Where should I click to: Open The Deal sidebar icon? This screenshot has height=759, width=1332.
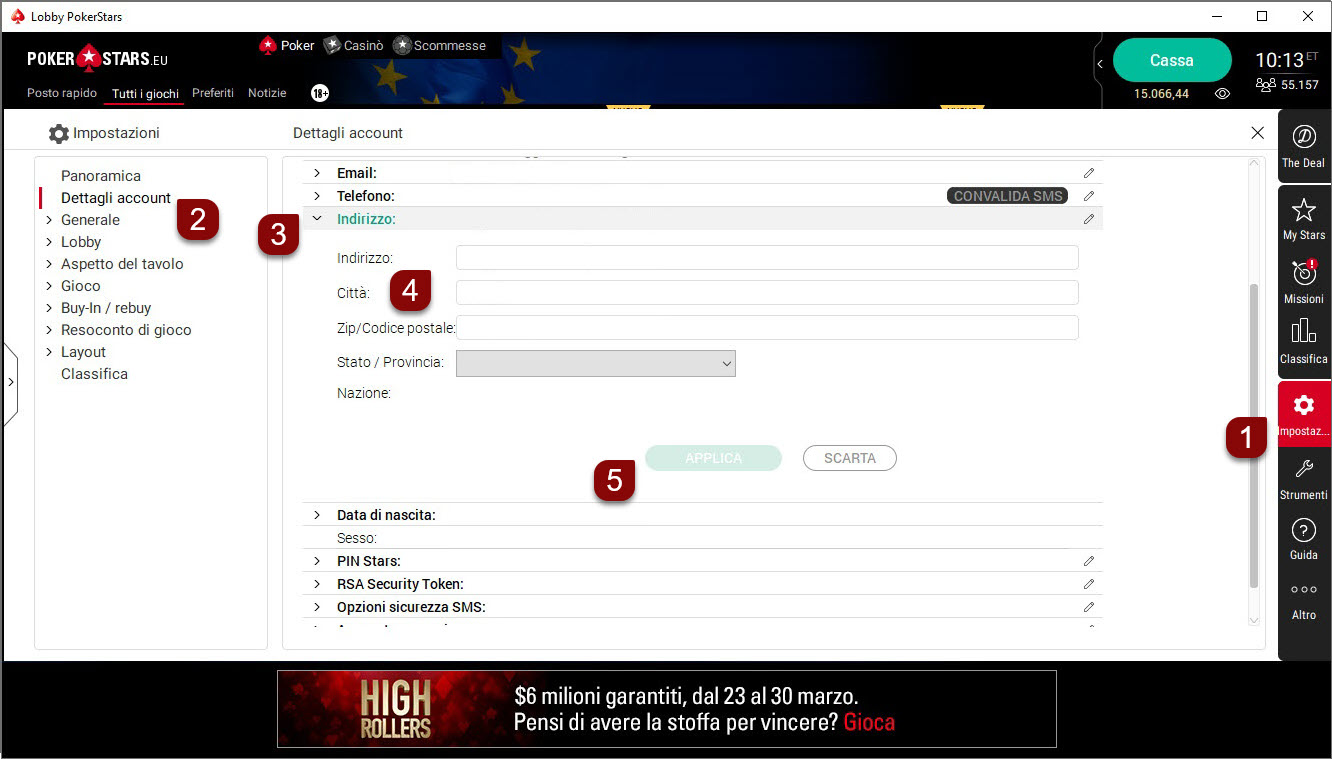pyautogui.click(x=1303, y=137)
